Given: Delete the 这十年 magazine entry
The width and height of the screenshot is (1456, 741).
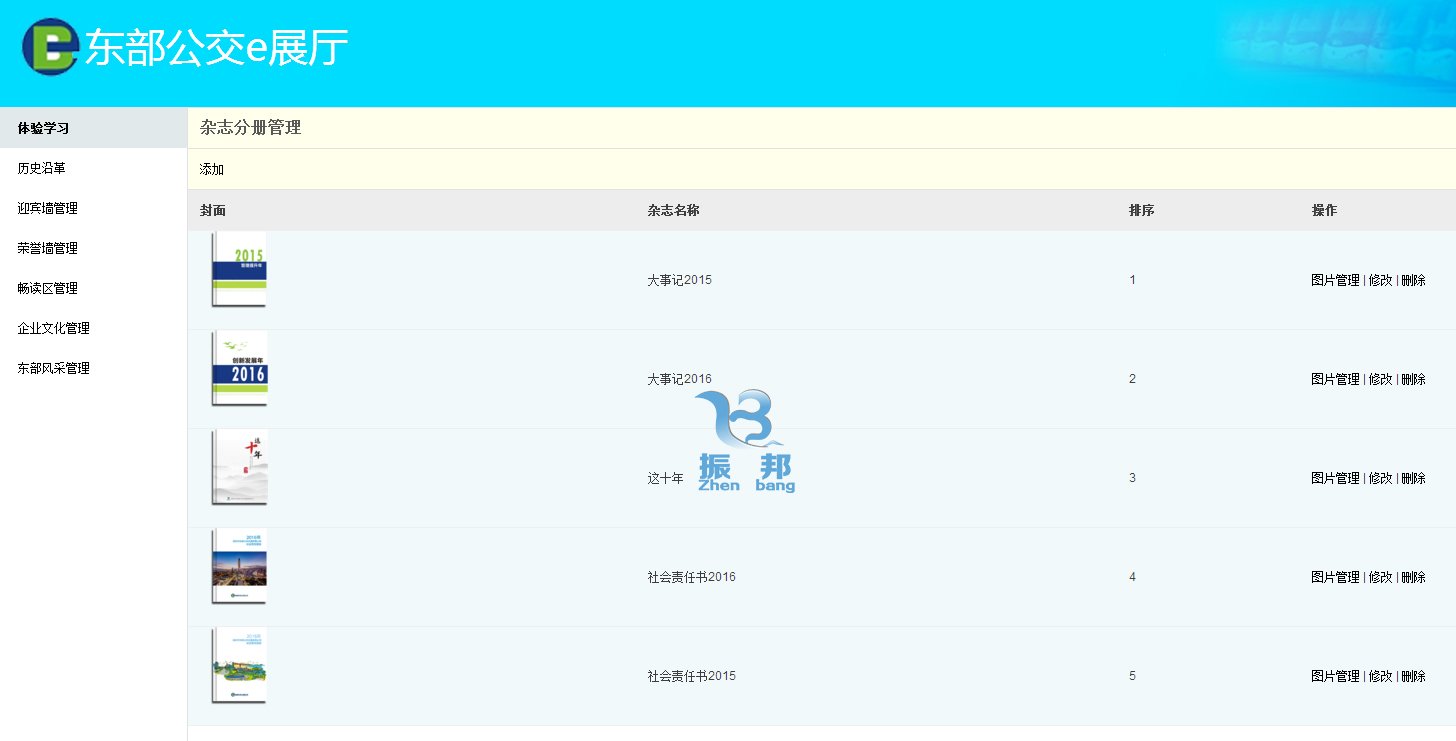Looking at the screenshot, I should [1413, 478].
